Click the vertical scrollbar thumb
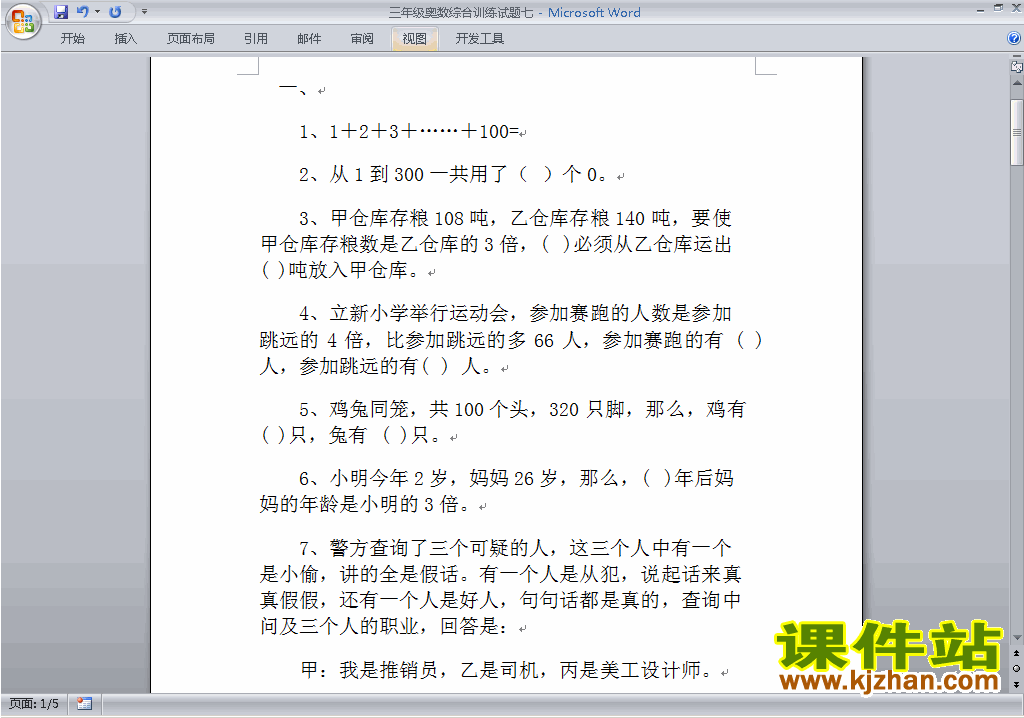 pos(1017,132)
